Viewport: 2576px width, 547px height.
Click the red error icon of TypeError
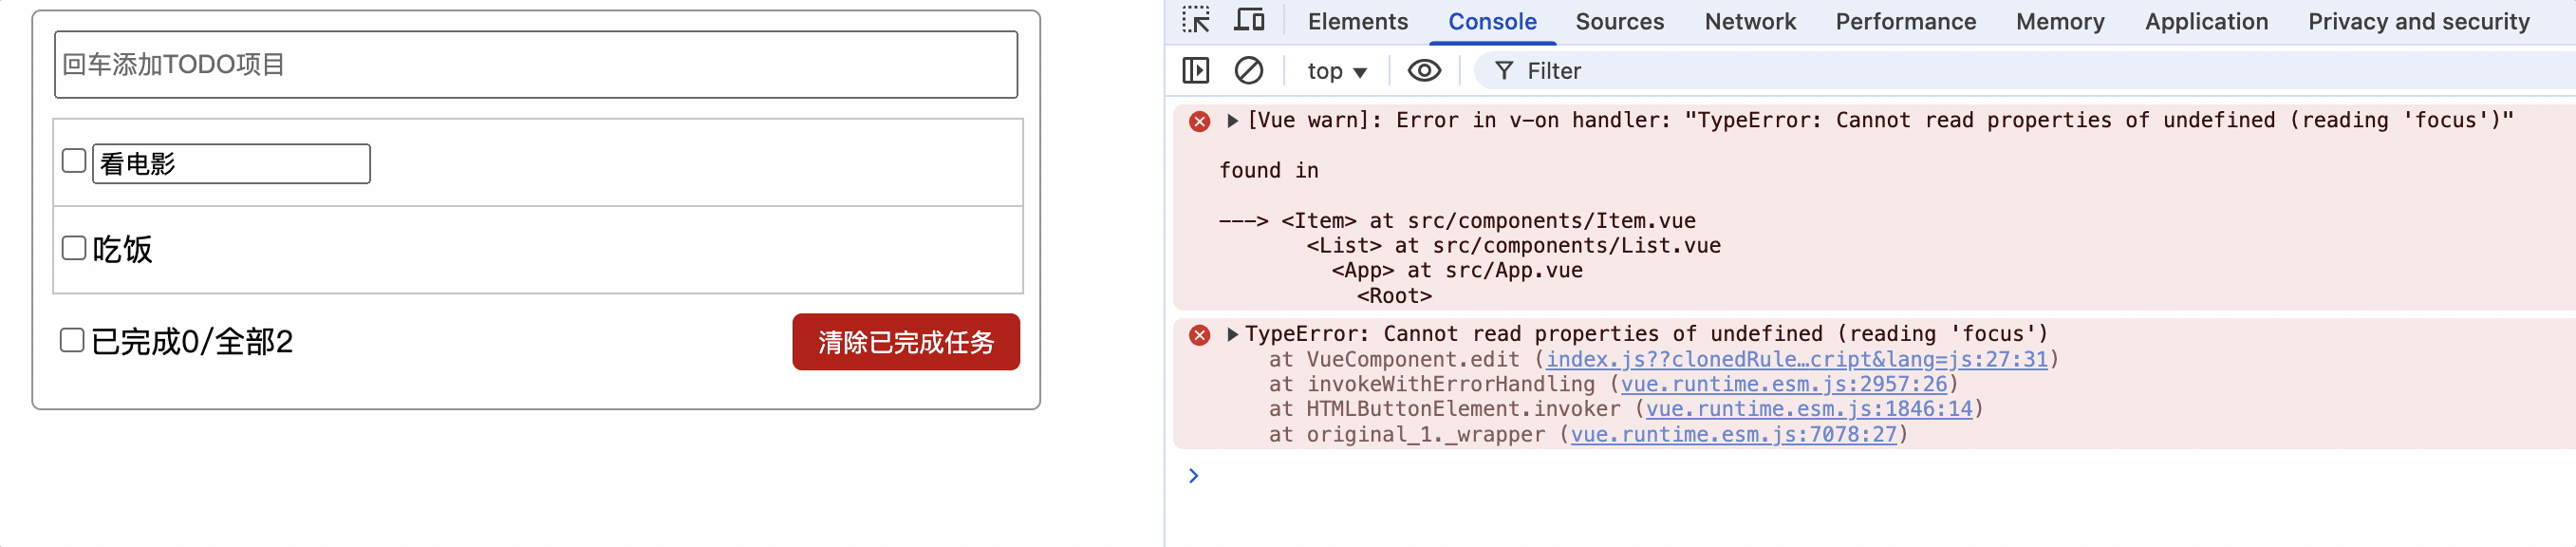click(x=1199, y=335)
